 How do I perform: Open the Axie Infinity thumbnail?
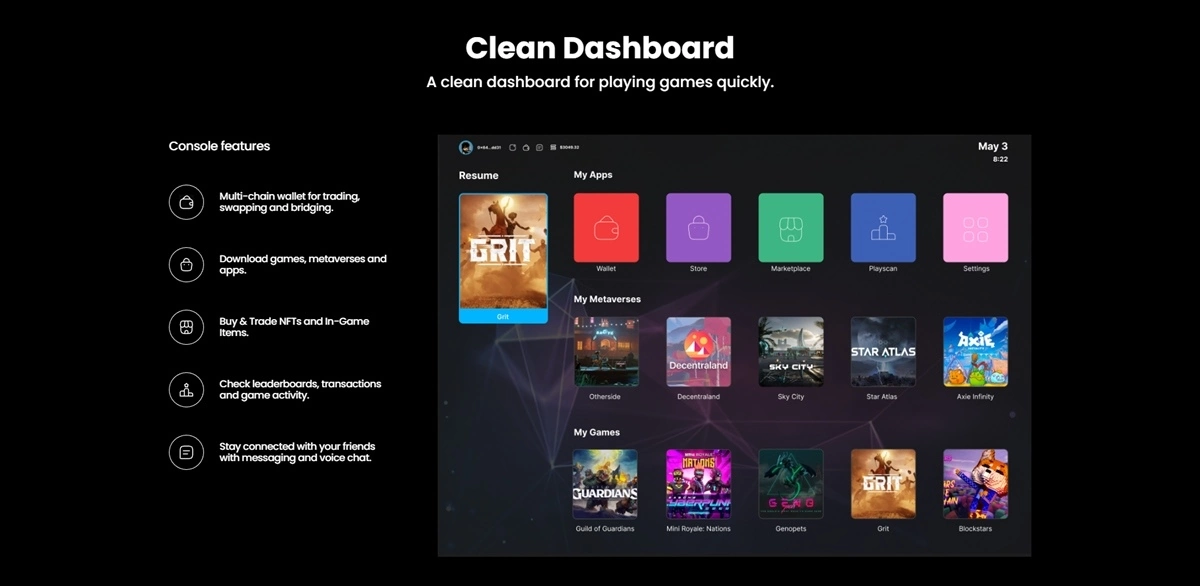[x=975, y=352]
